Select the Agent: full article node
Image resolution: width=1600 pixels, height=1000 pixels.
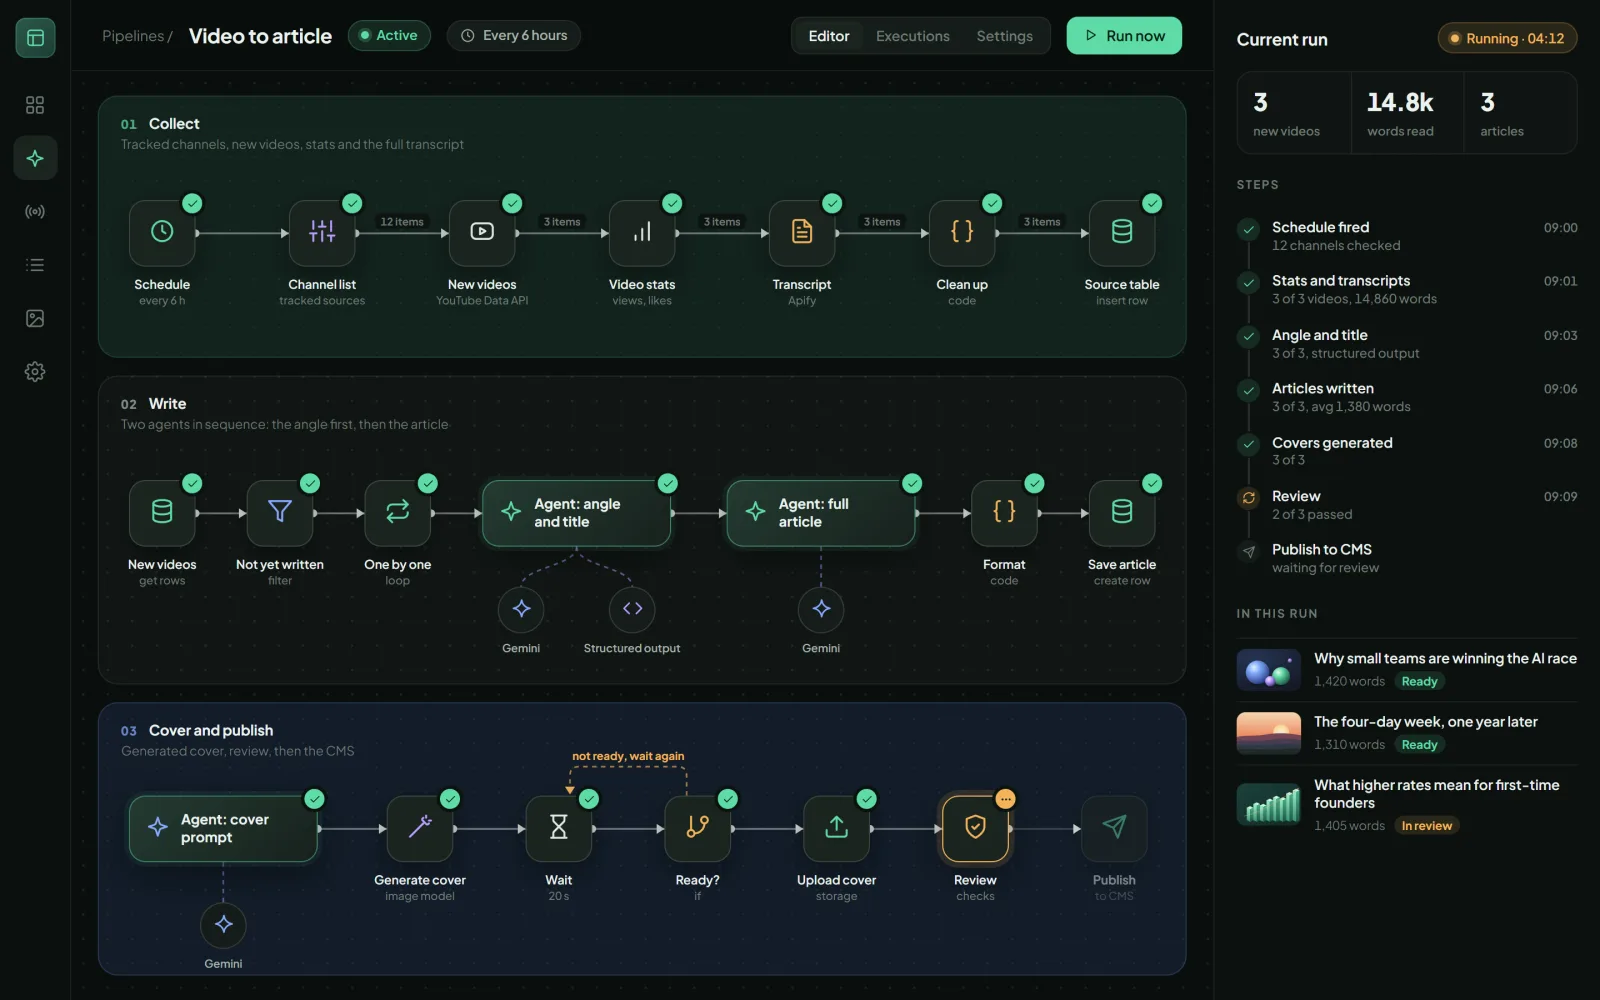821,513
